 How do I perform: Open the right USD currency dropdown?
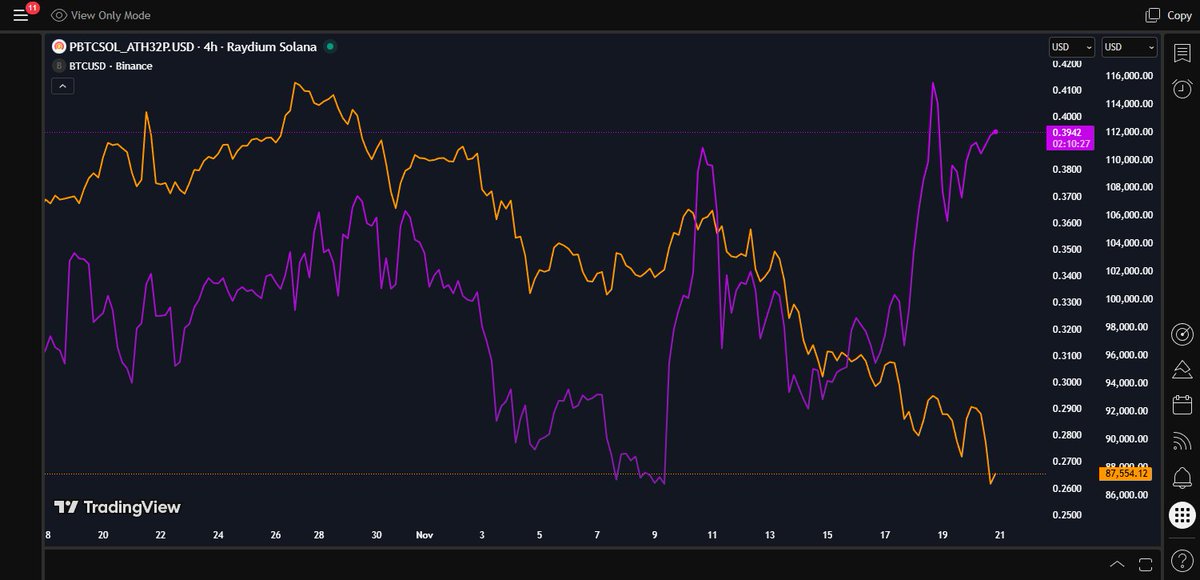tap(1129, 47)
